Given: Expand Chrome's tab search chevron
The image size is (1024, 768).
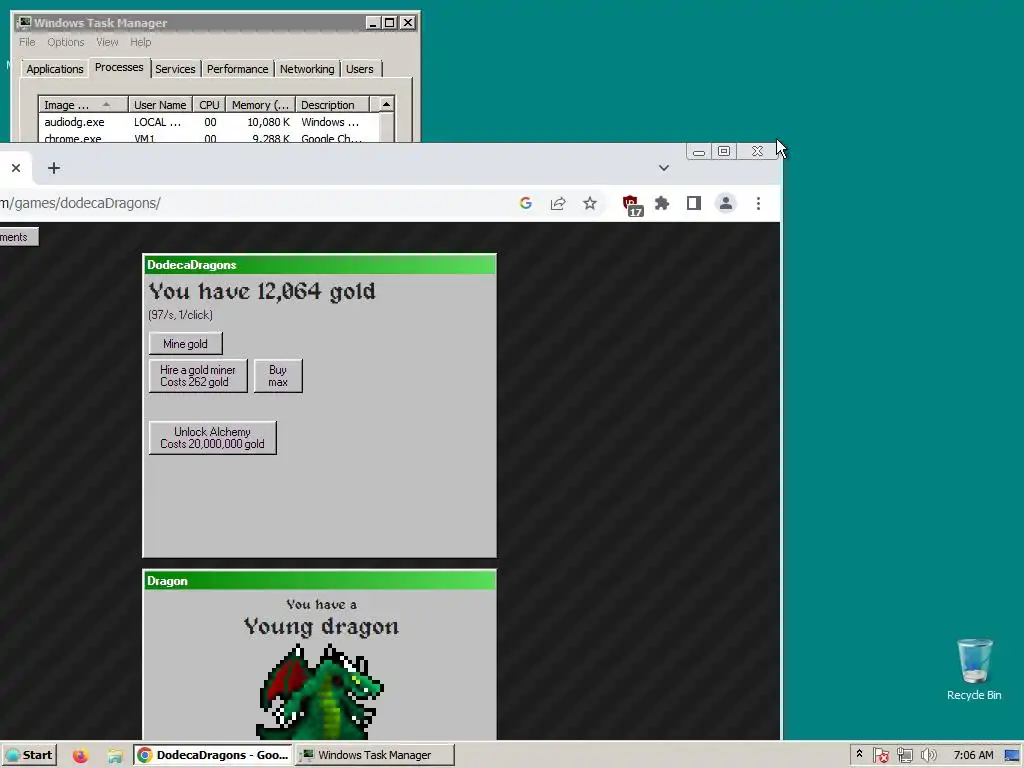Looking at the screenshot, I should 664,168.
